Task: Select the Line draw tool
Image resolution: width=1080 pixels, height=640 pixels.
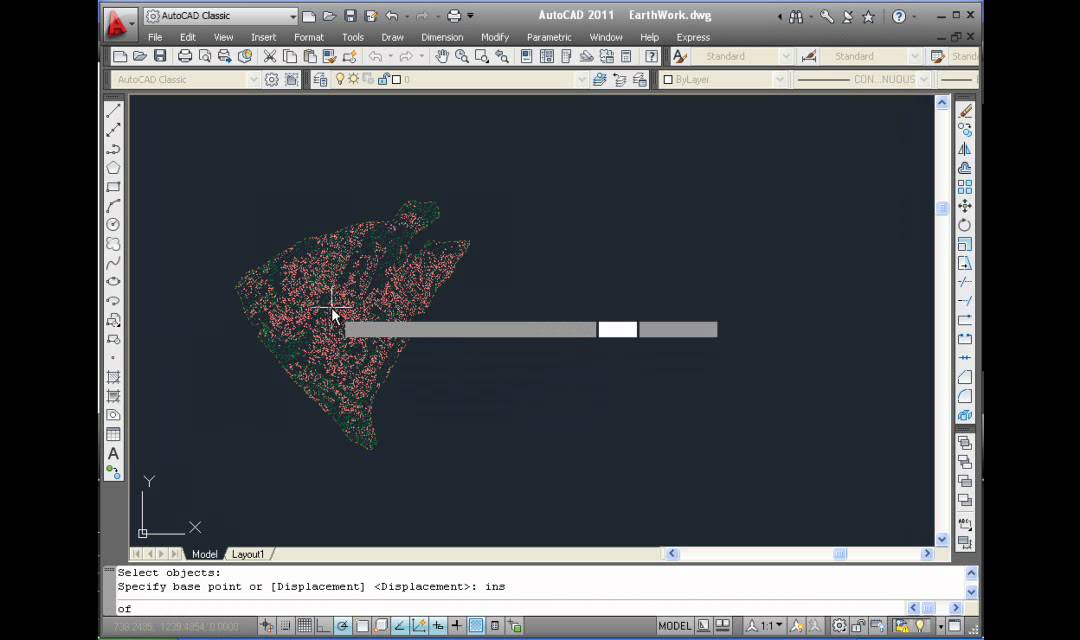Action: (114, 110)
